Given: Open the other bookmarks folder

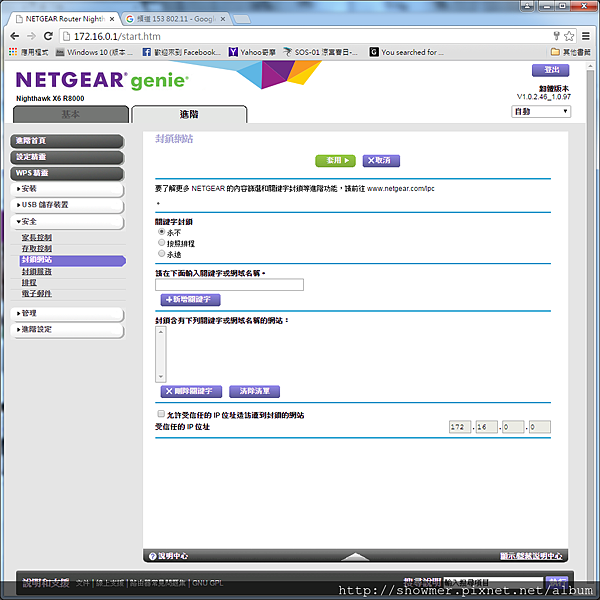Looking at the screenshot, I should (571, 52).
